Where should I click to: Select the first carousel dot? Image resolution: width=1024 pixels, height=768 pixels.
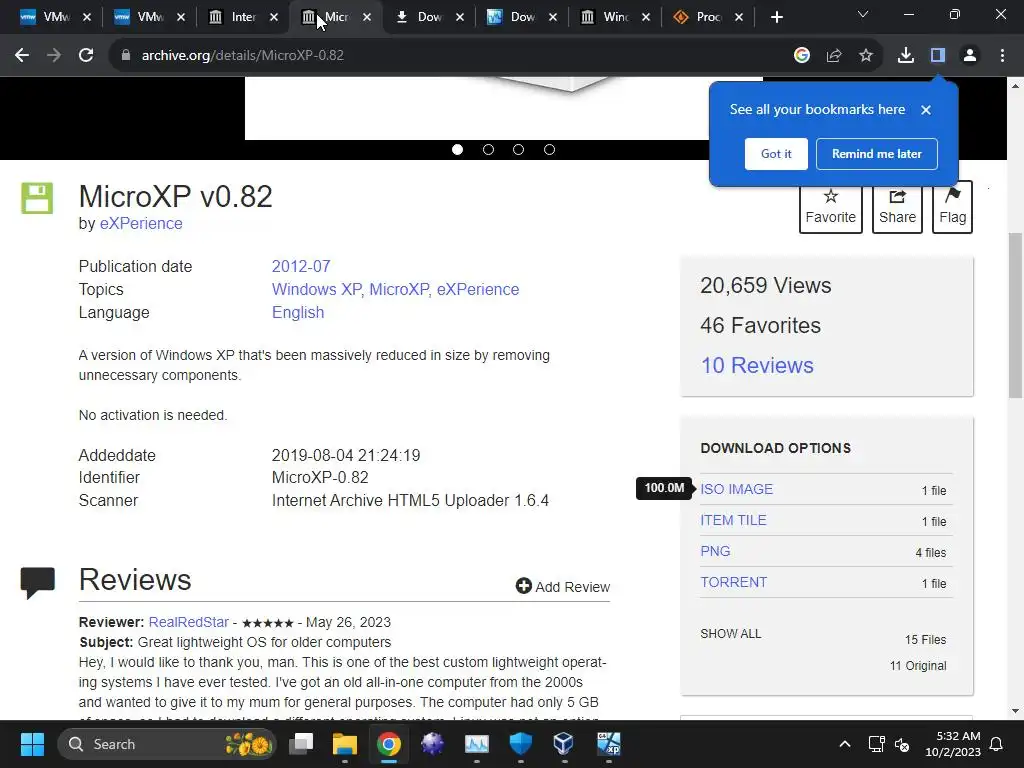[x=457, y=150]
